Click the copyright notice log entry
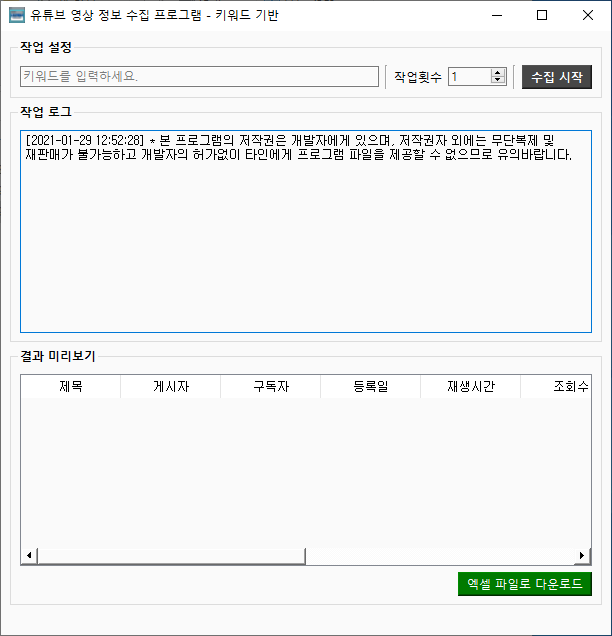612x636 pixels. pyautogui.click(x=299, y=148)
